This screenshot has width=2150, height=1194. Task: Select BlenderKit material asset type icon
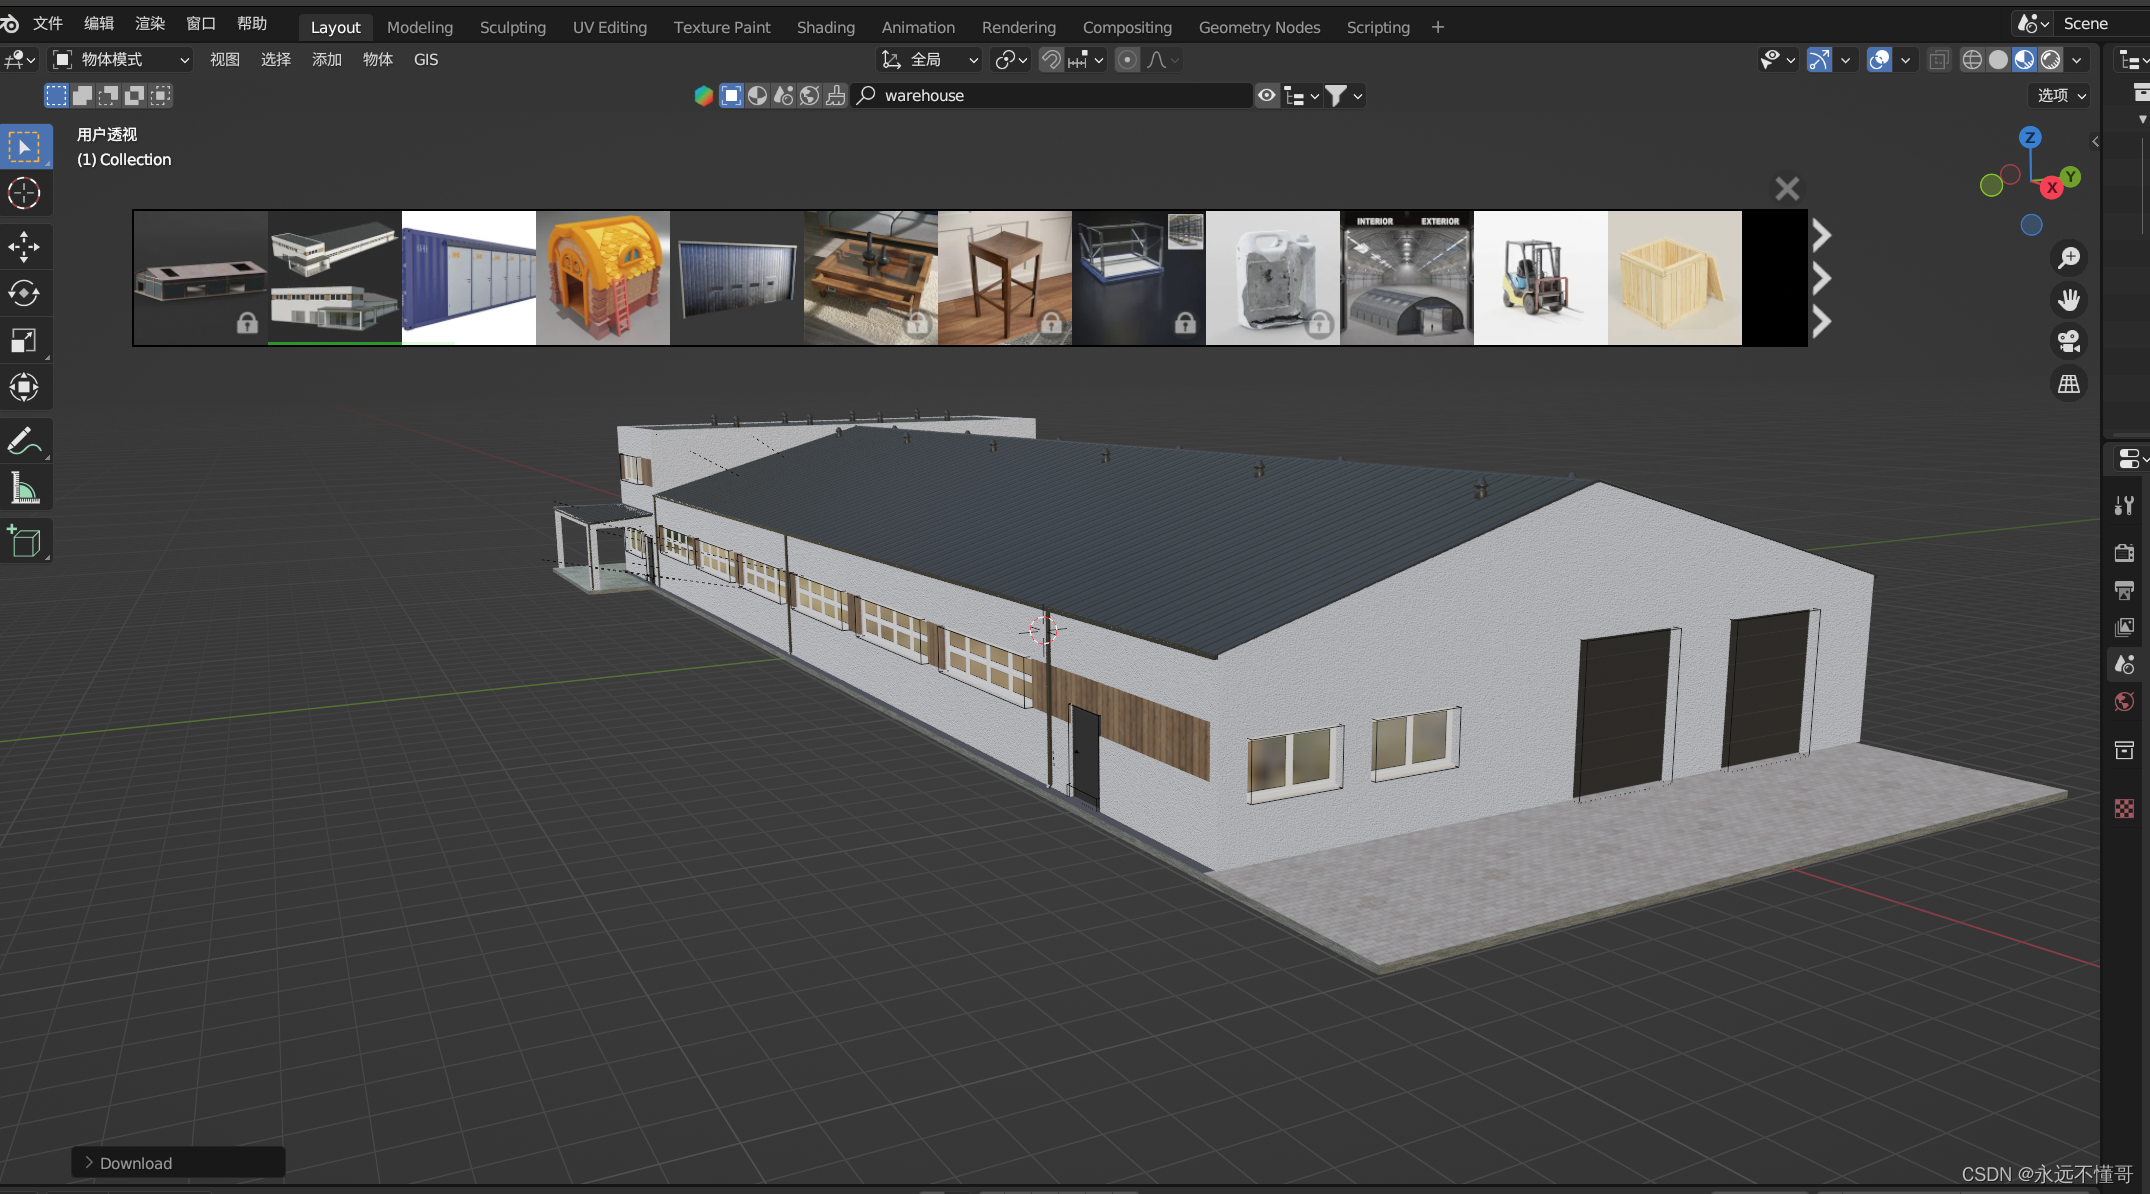(758, 95)
